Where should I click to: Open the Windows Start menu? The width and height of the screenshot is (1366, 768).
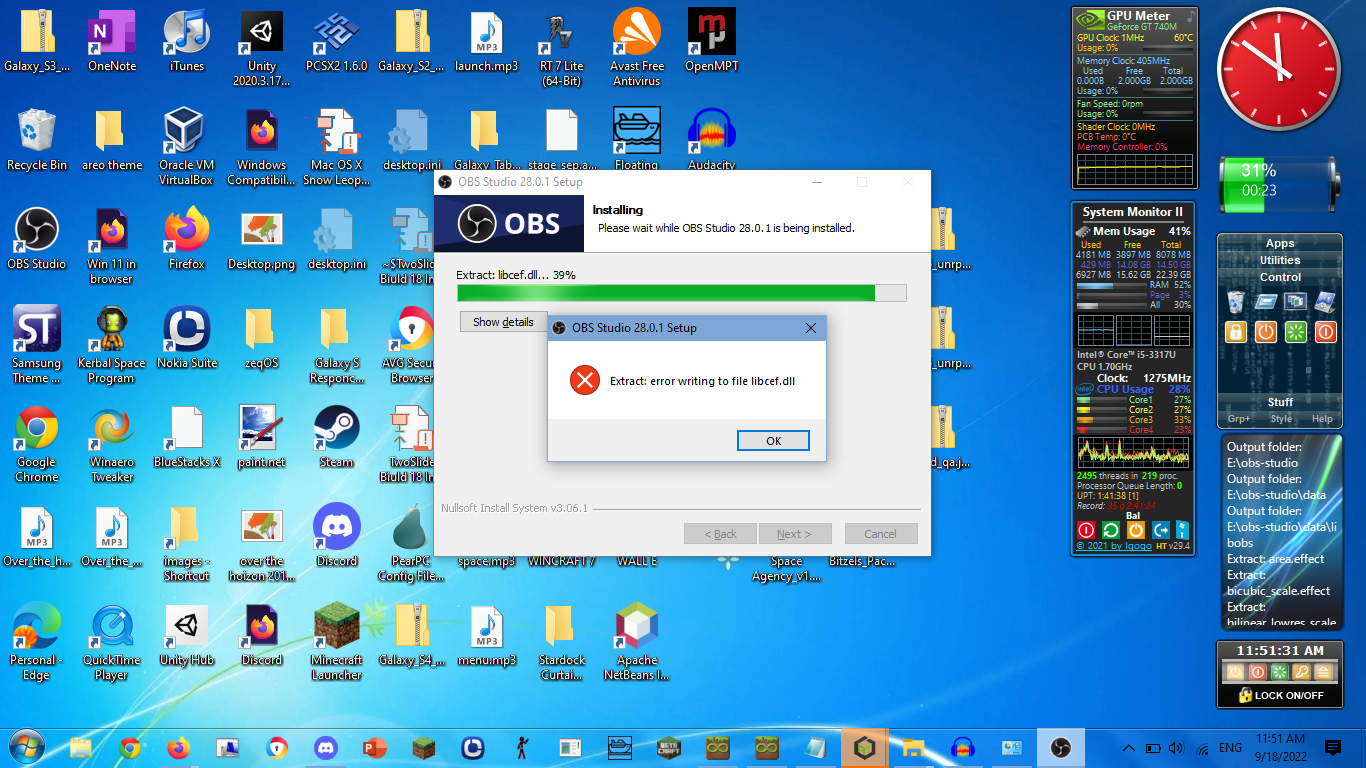(x=25, y=747)
